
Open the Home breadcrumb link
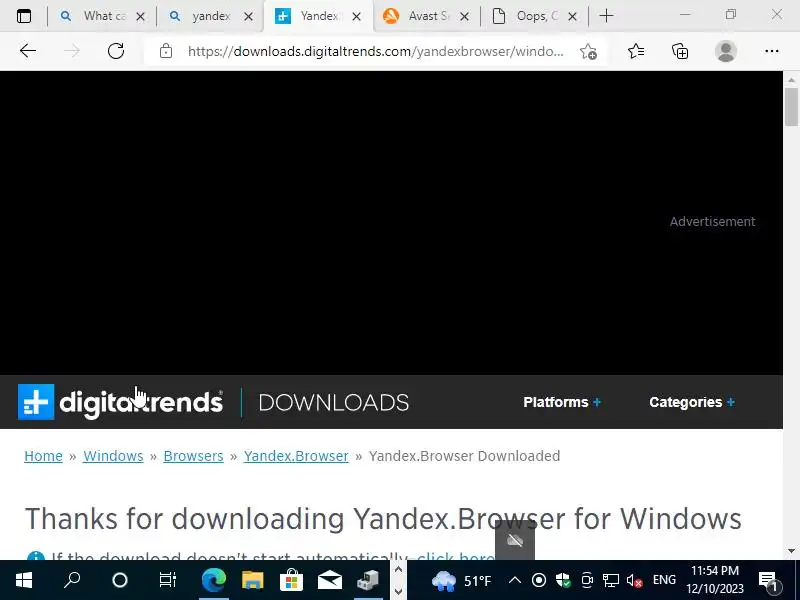coord(43,456)
